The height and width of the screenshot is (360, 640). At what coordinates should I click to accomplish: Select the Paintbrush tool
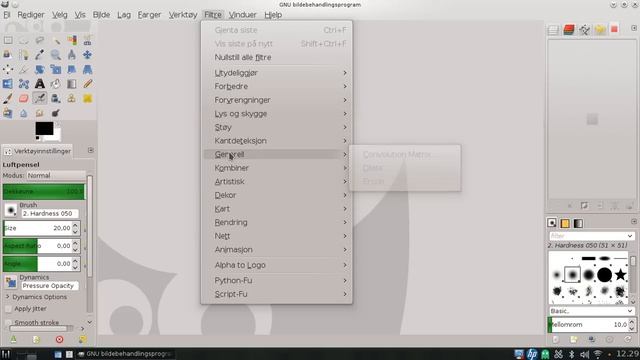tap(8, 98)
